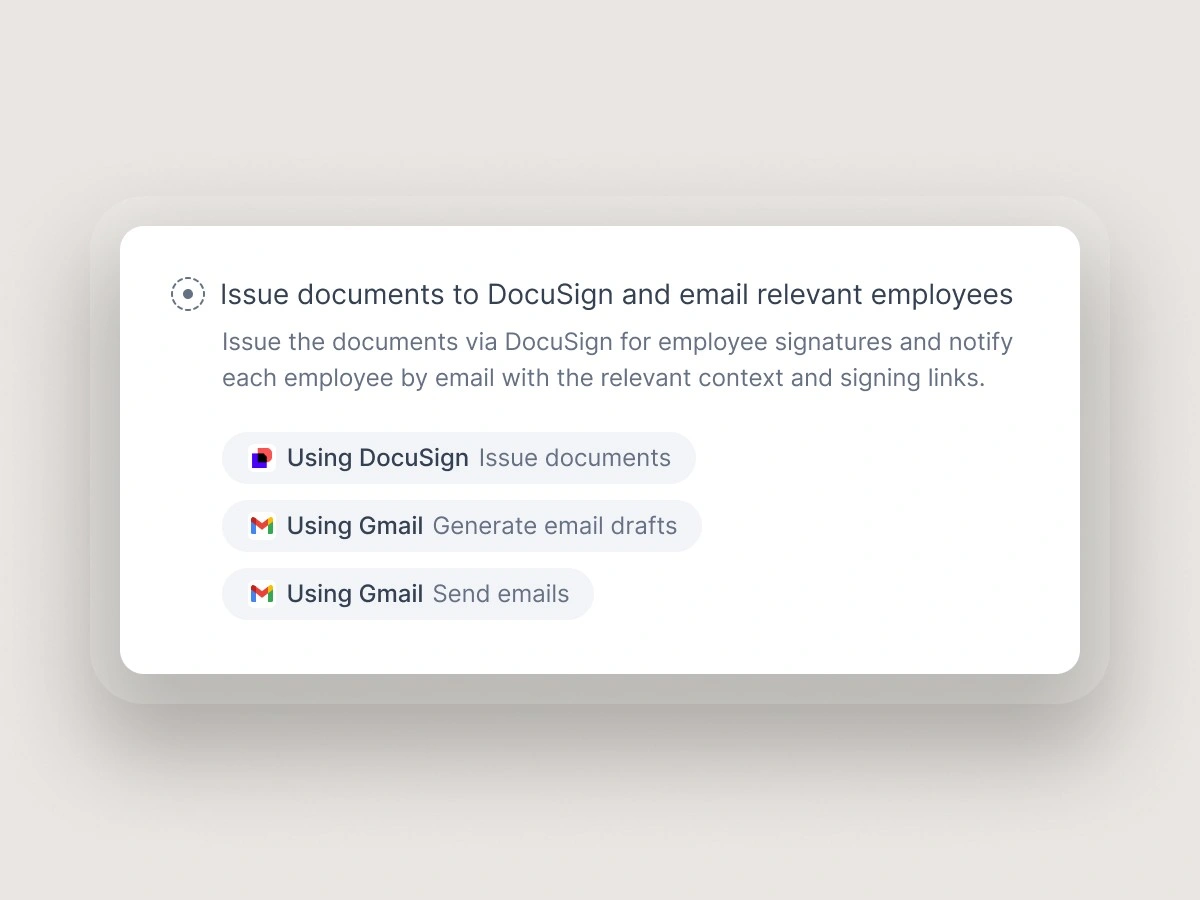This screenshot has height=900, width=1200.
Task: Select the heading Issue documents to DocuSign
Action: (x=616, y=295)
